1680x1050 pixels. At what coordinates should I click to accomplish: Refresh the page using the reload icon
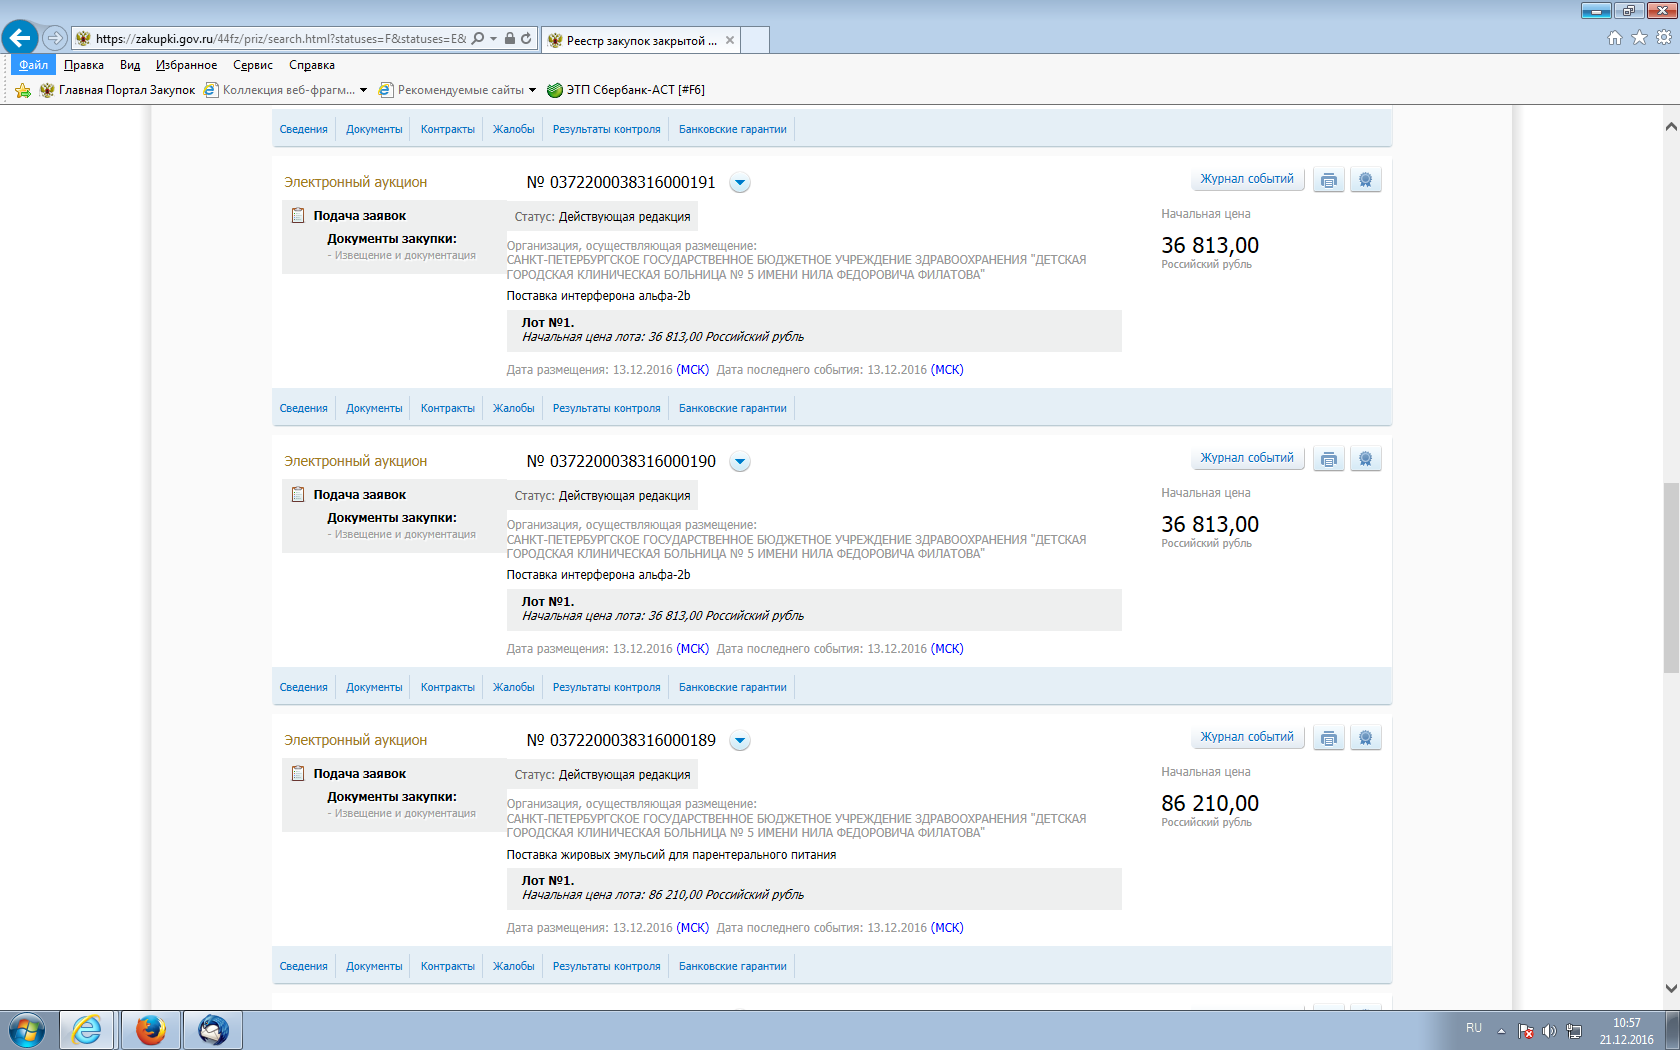click(526, 39)
